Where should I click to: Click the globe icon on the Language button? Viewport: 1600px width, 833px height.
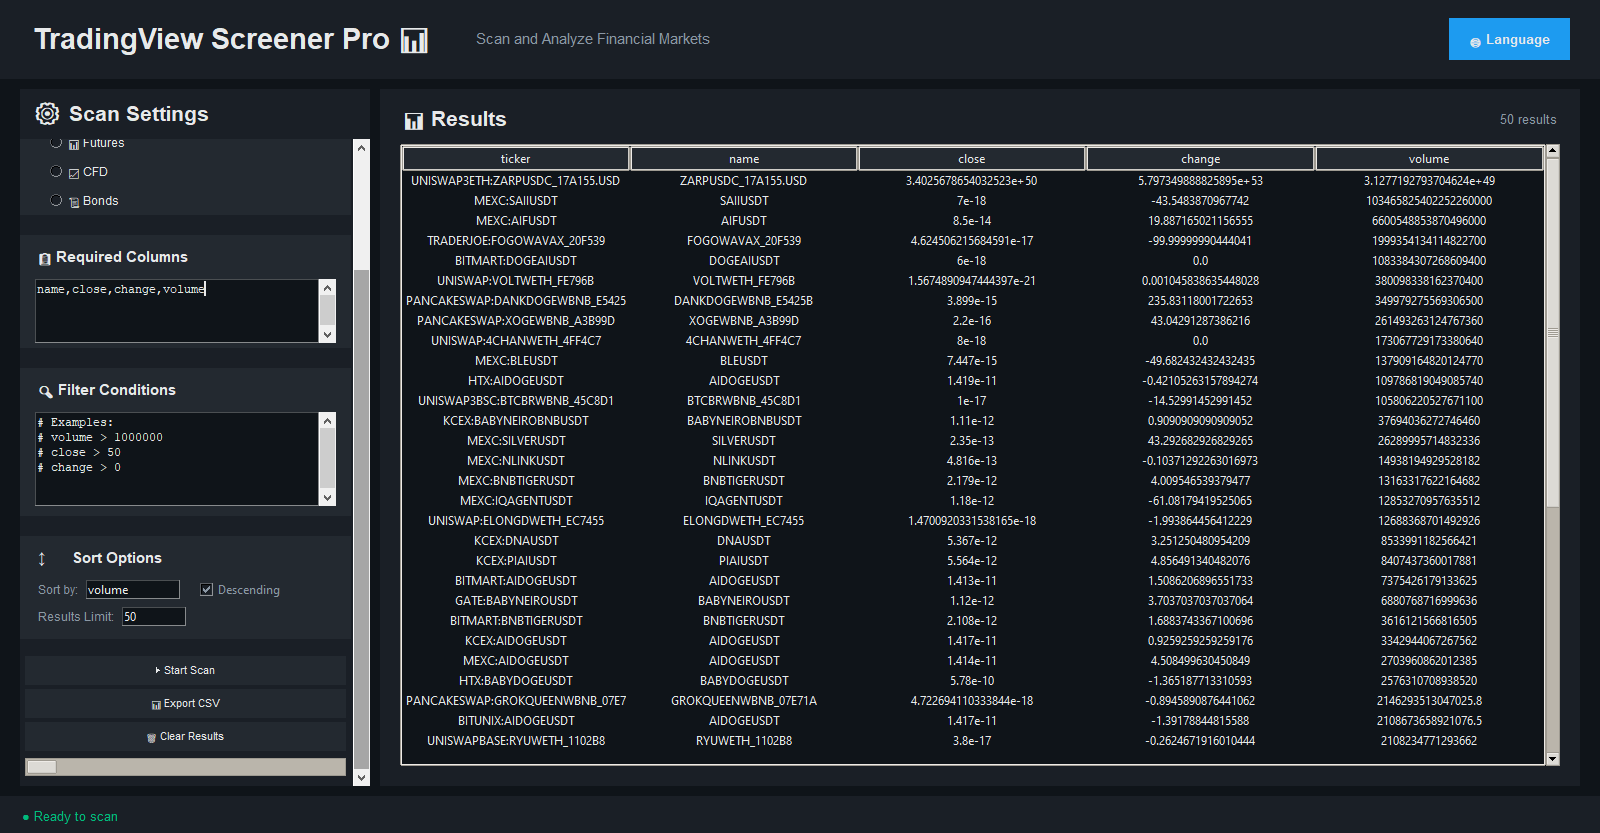coord(1475,42)
